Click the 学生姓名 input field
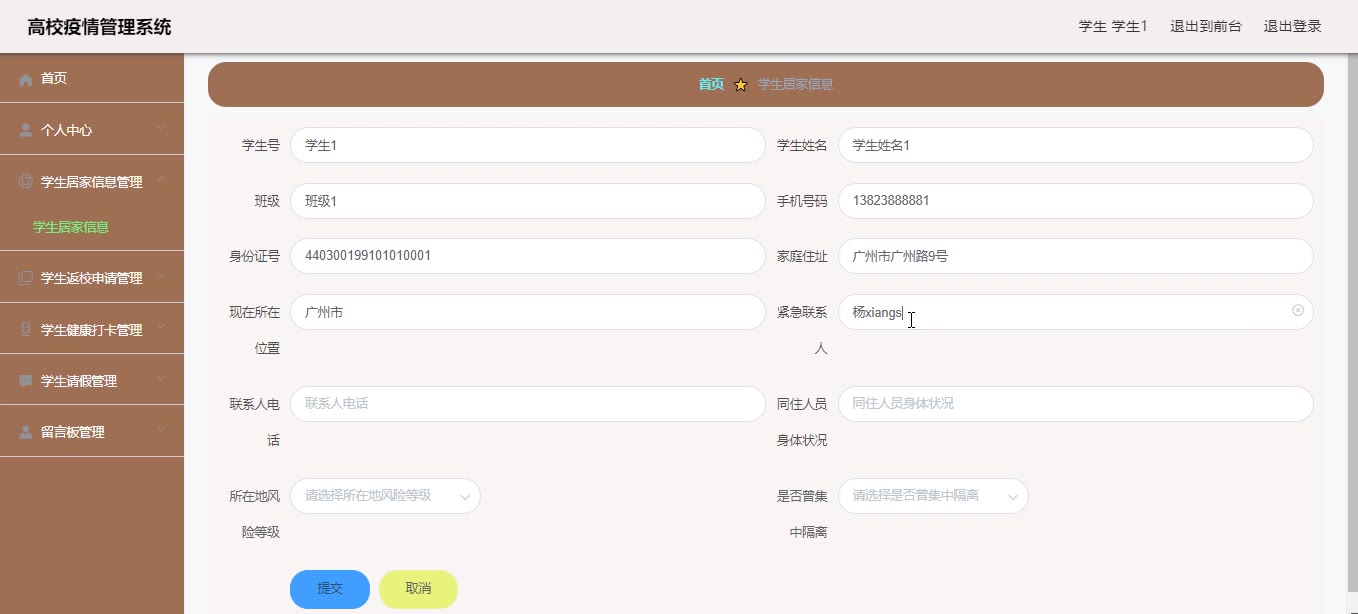 pos(1076,145)
